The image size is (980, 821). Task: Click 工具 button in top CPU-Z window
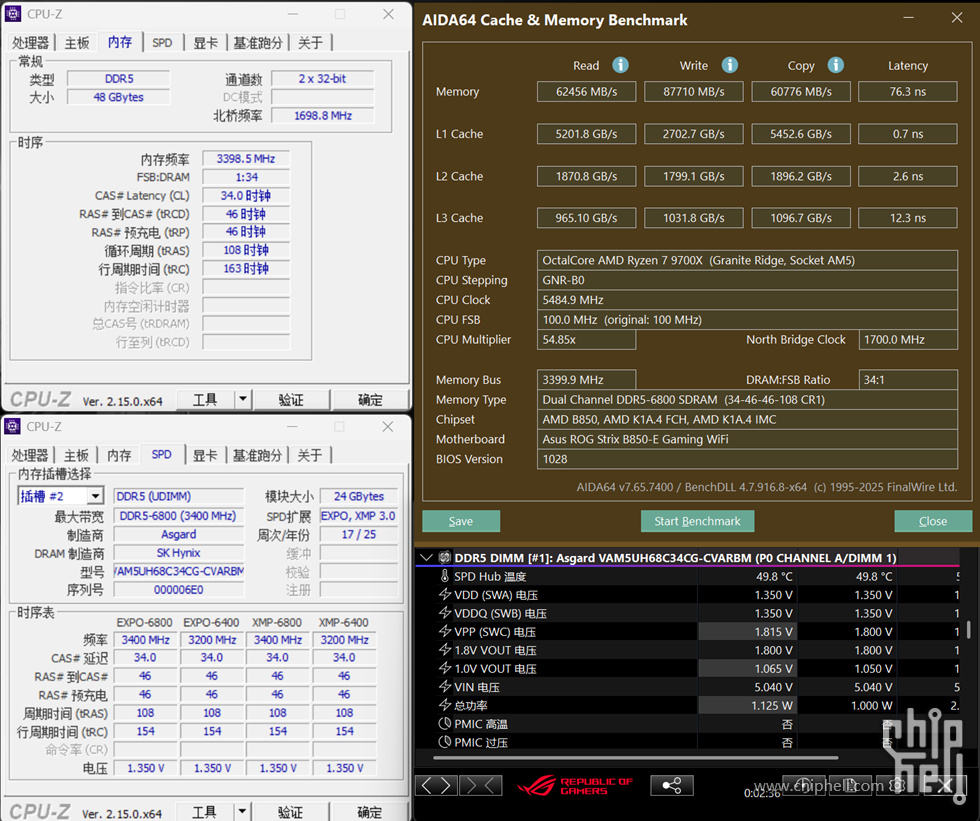pos(205,399)
